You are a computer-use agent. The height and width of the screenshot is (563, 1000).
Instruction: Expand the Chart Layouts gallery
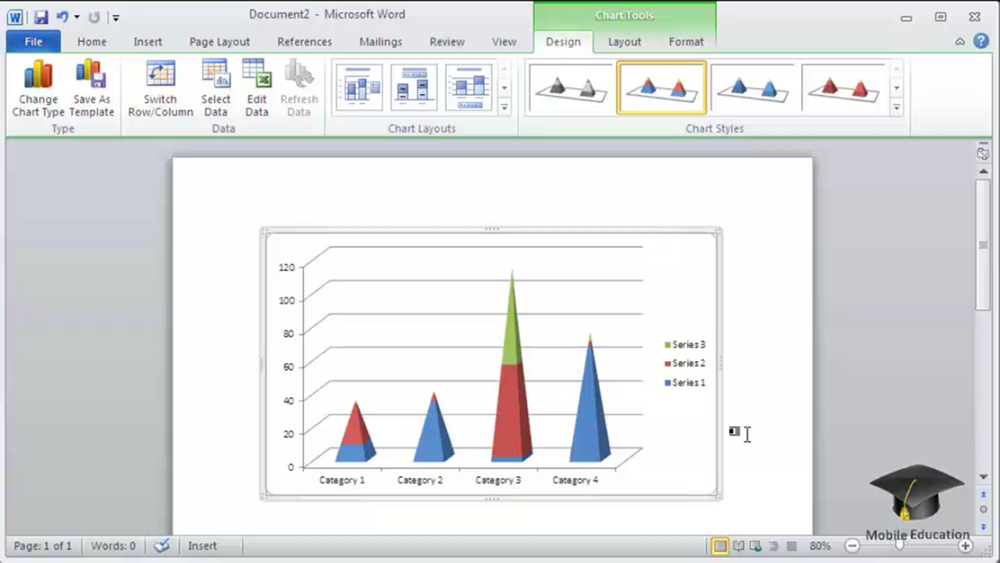tap(504, 108)
